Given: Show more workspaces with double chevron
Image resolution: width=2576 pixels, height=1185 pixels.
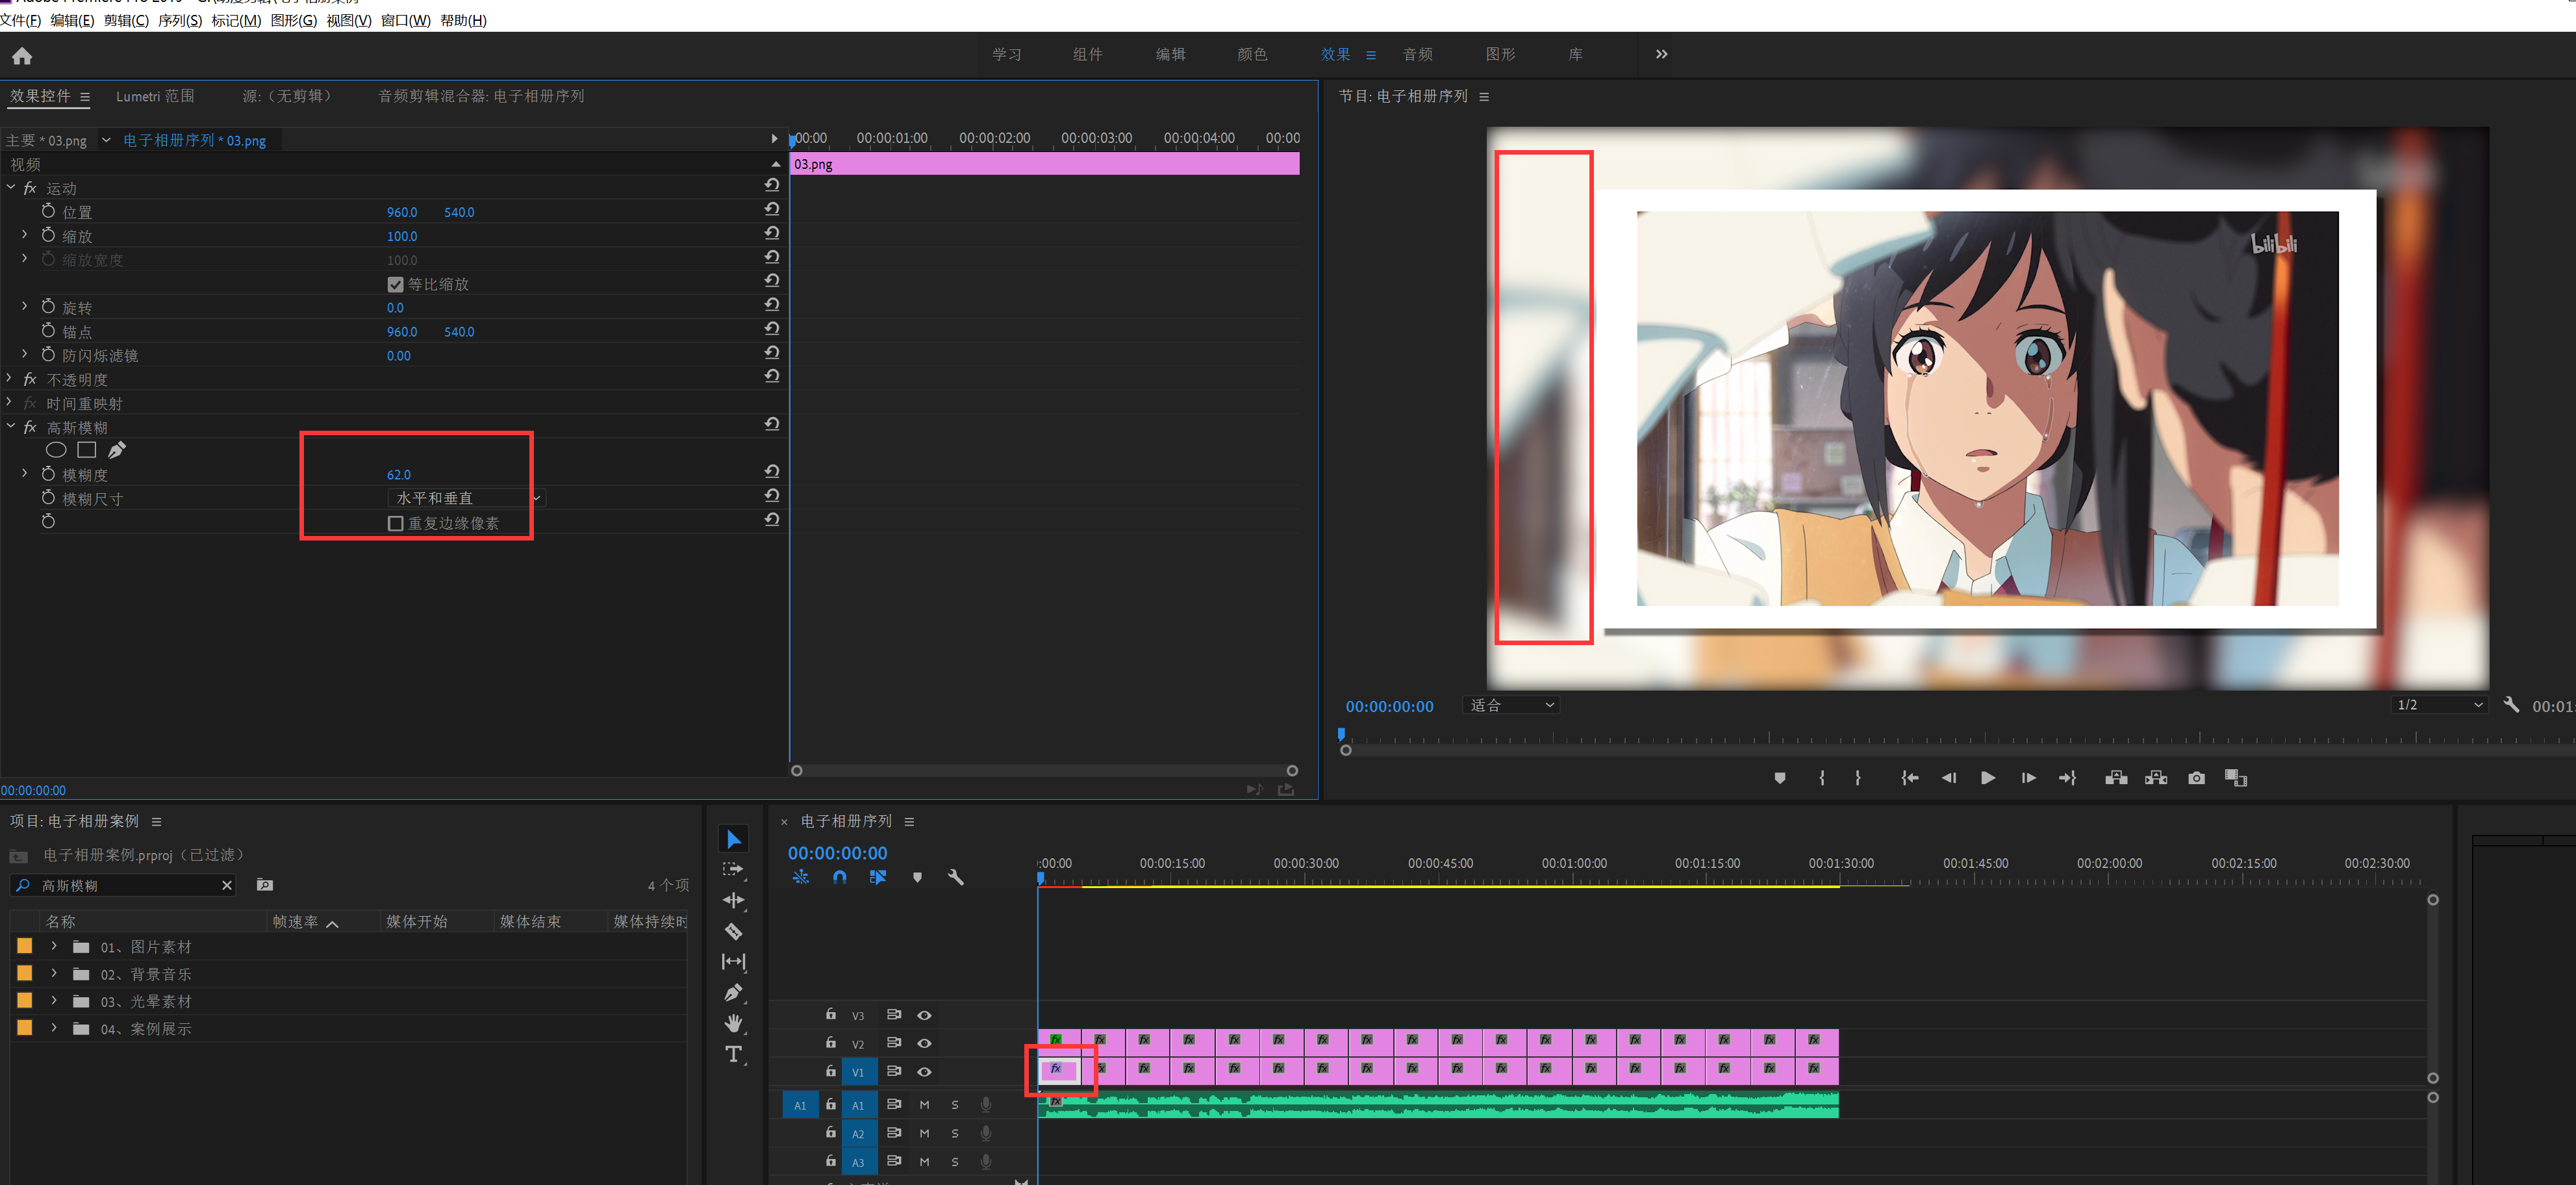Looking at the screenshot, I should pyautogui.click(x=1661, y=54).
